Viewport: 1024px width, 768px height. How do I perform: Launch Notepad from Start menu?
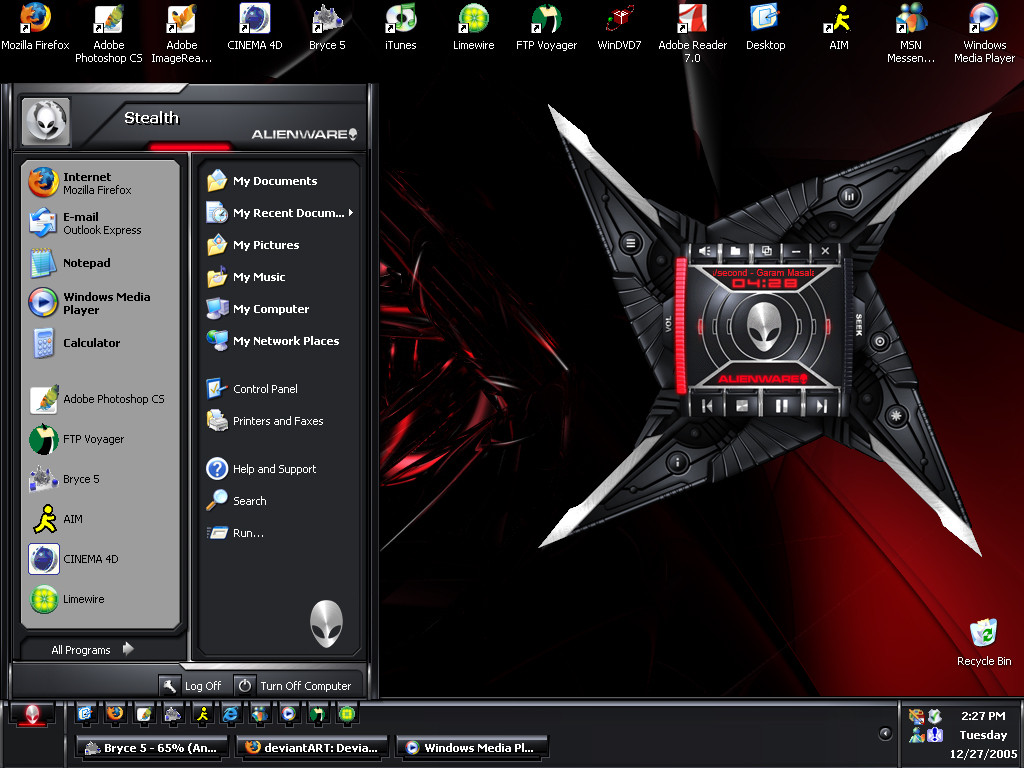click(x=101, y=263)
